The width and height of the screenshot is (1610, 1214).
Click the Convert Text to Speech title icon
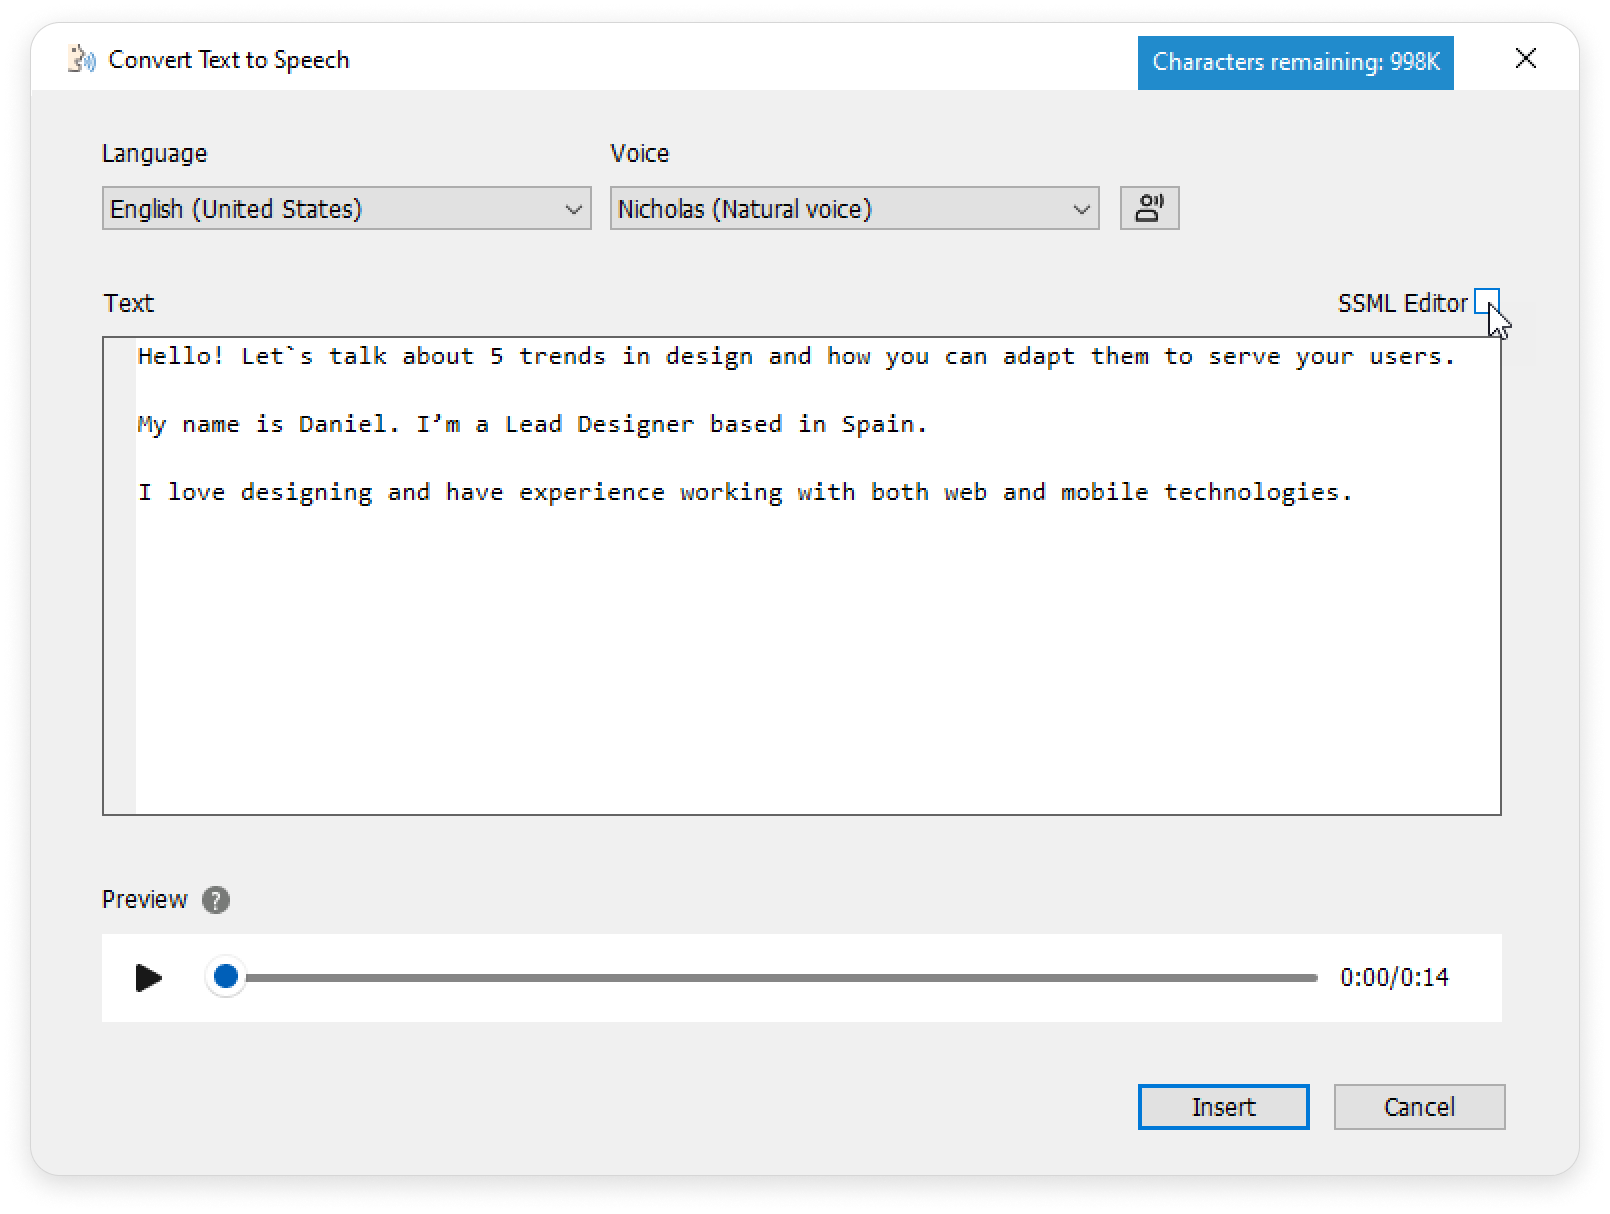click(81, 60)
